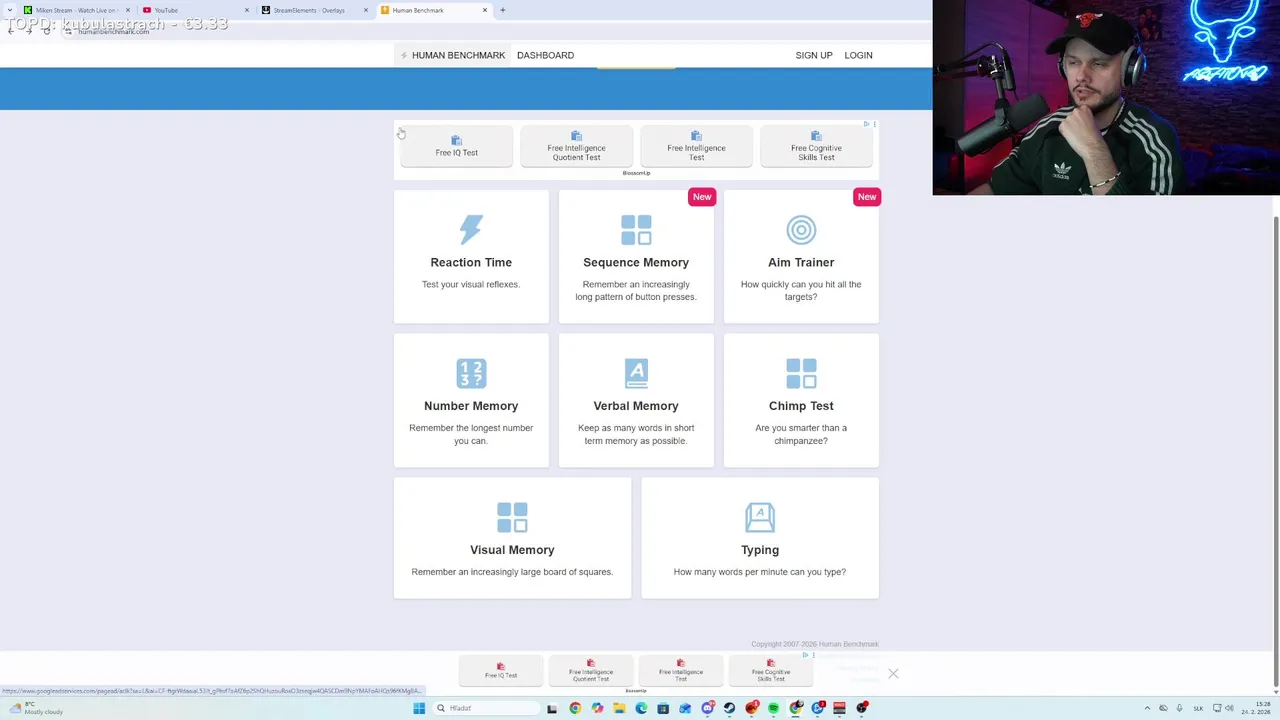Close the StreamElements Overlays tab
The height and width of the screenshot is (720, 1280).
coord(366,10)
